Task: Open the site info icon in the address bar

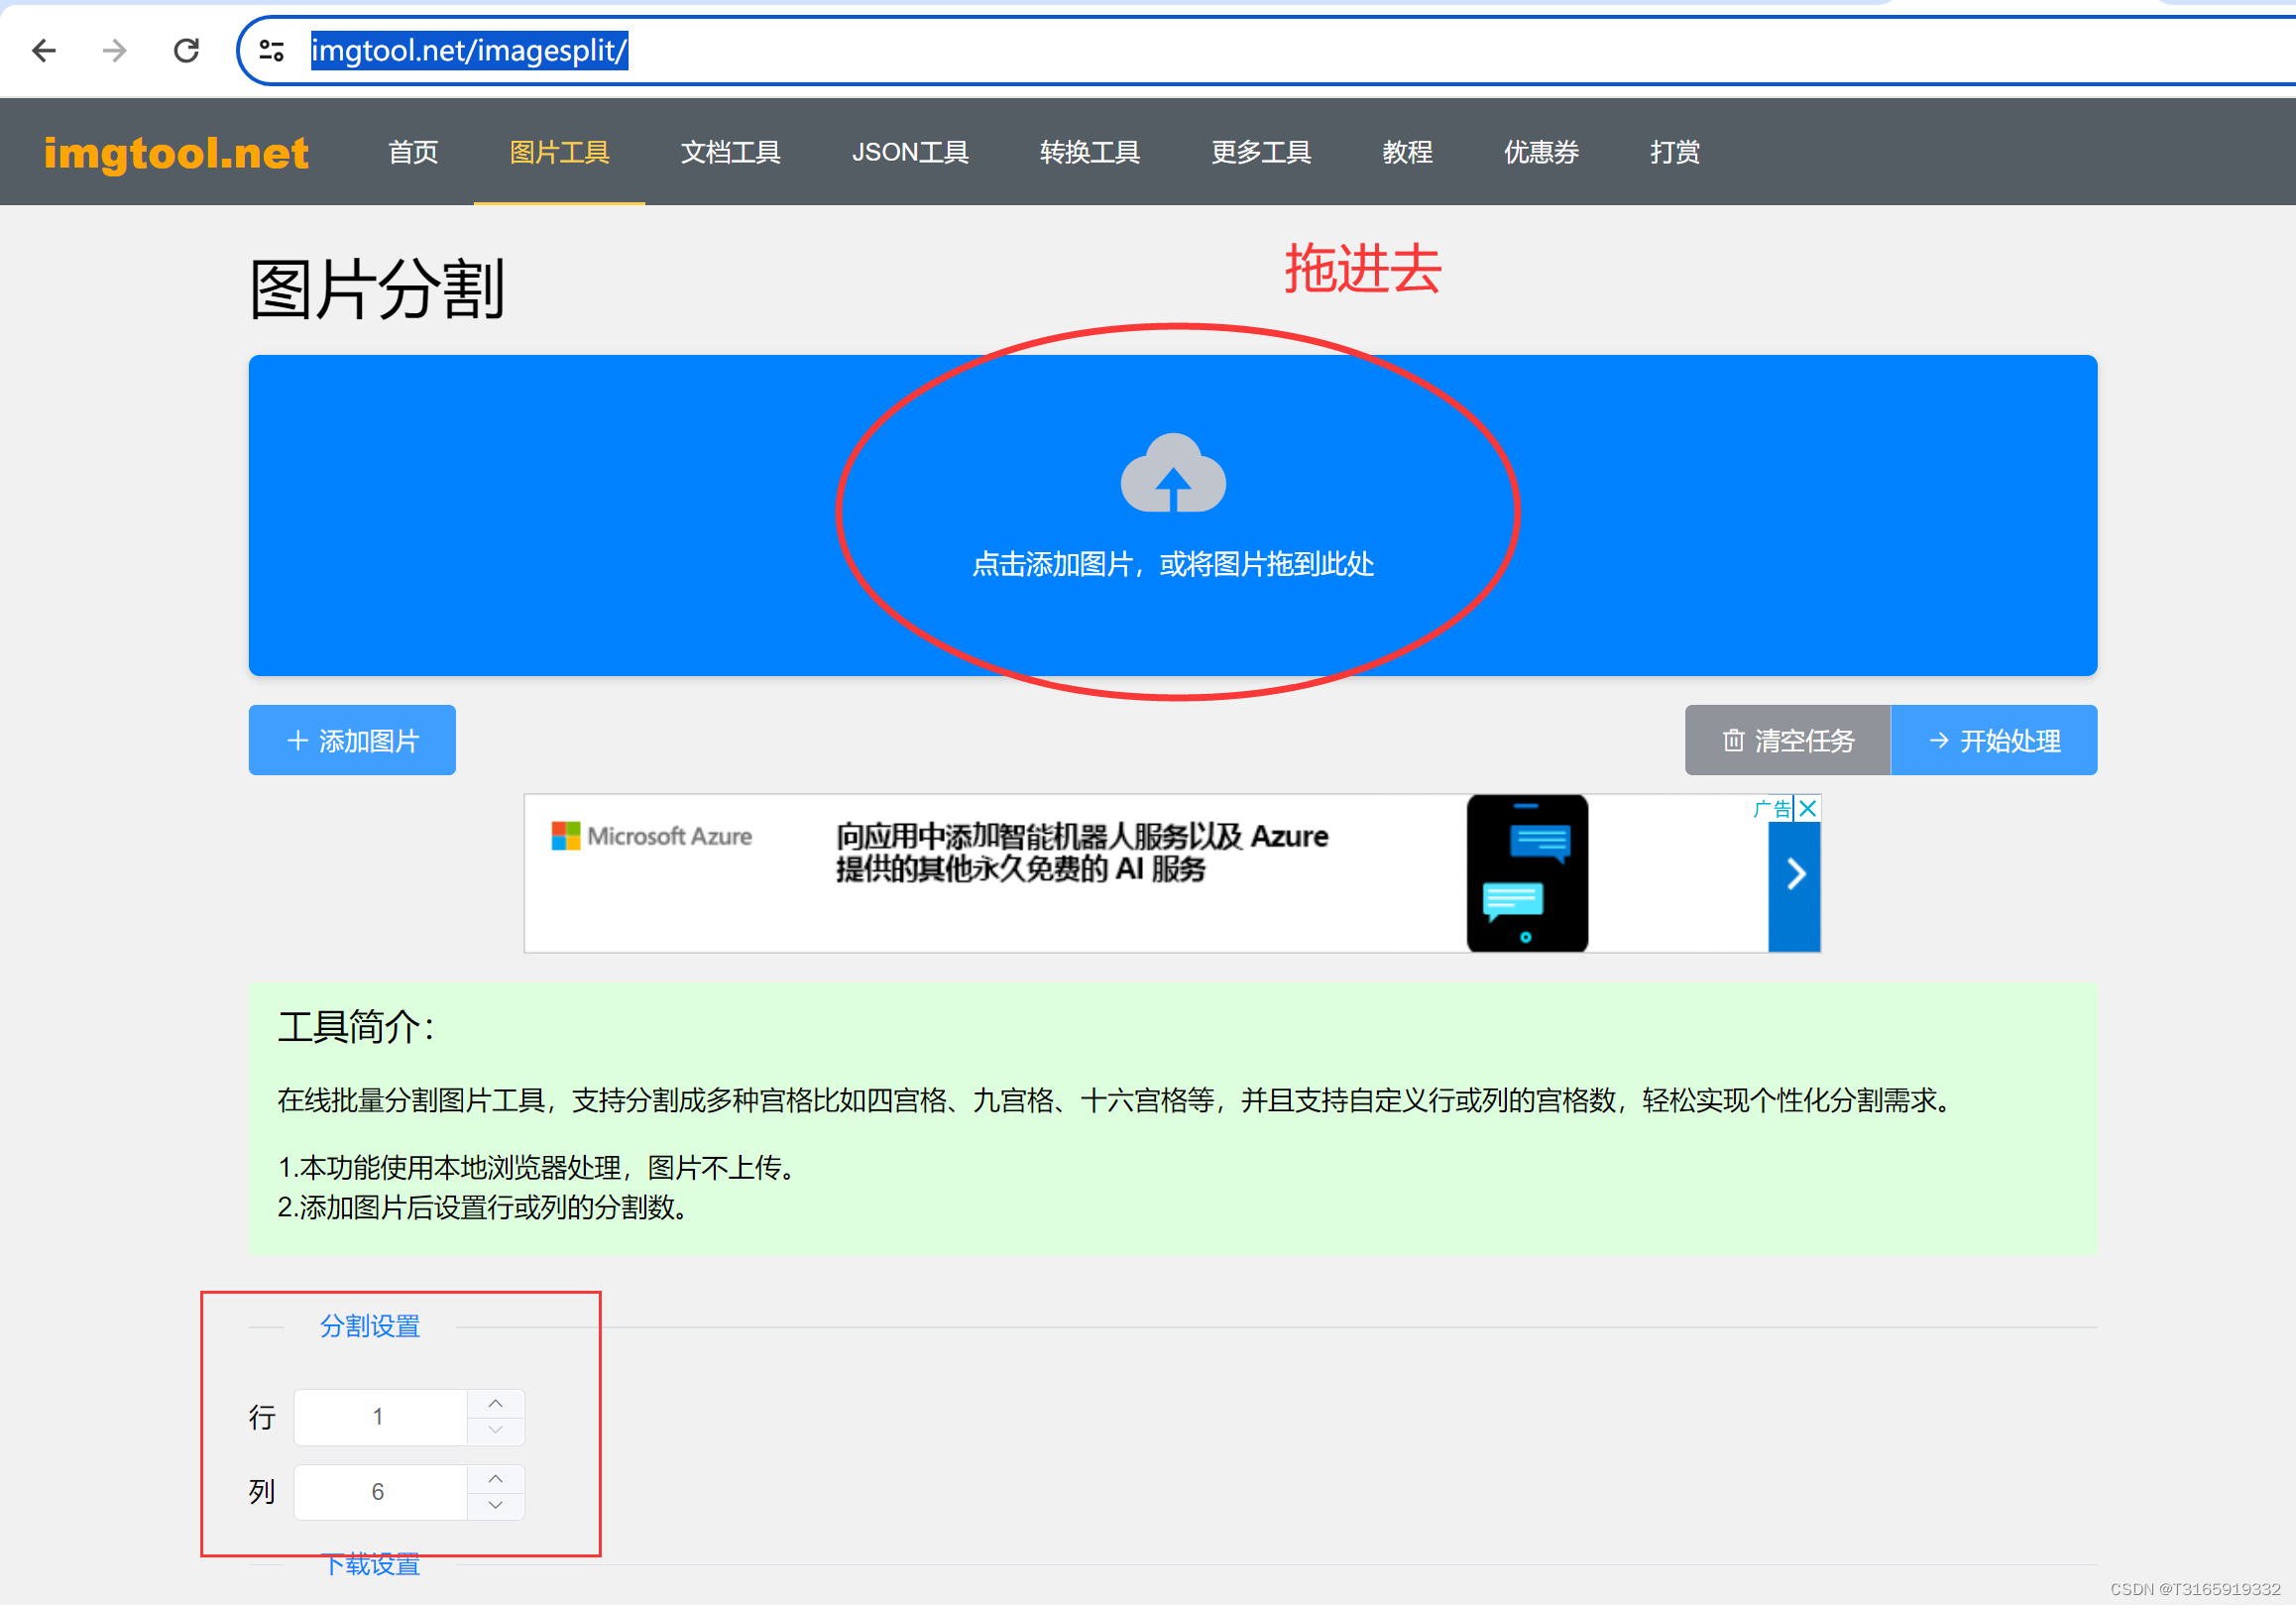Action: [x=271, y=50]
